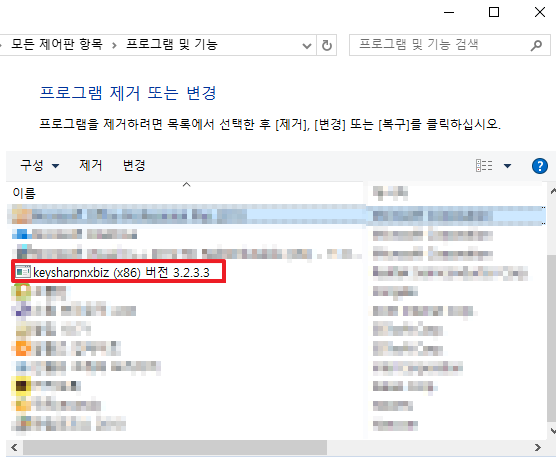Expand the view options dropdown arrow

point(507,166)
